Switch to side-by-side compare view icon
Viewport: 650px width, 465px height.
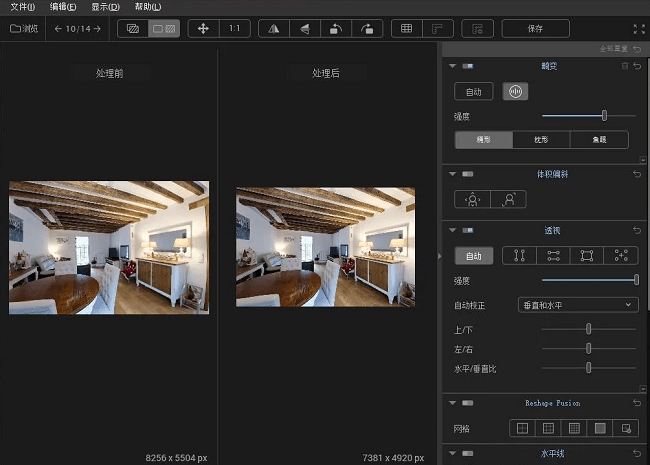click(164, 29)
